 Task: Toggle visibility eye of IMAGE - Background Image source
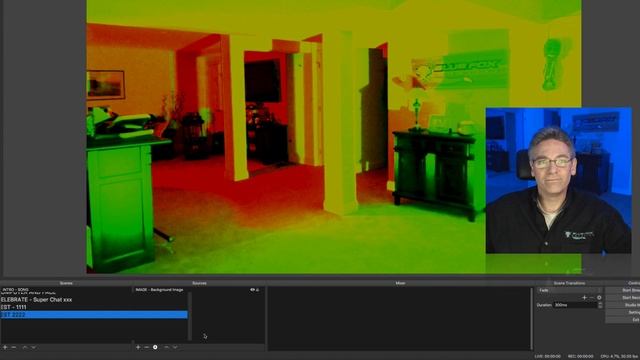[x=252, y=290]
